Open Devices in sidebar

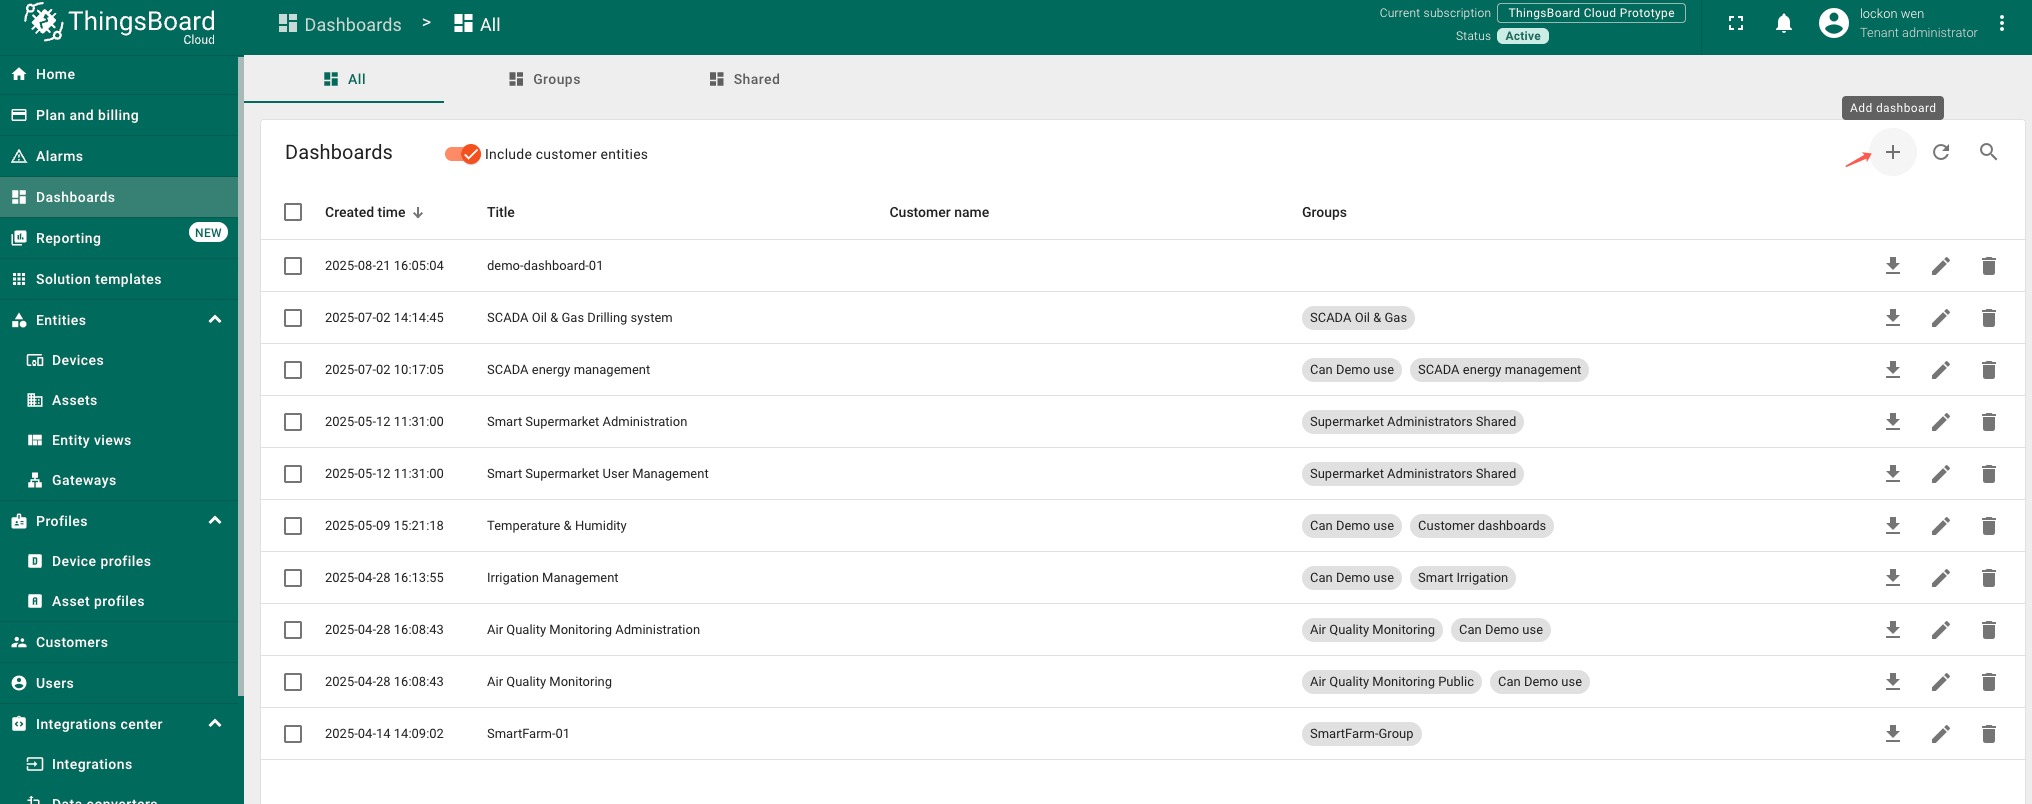(x=119, y=360)
